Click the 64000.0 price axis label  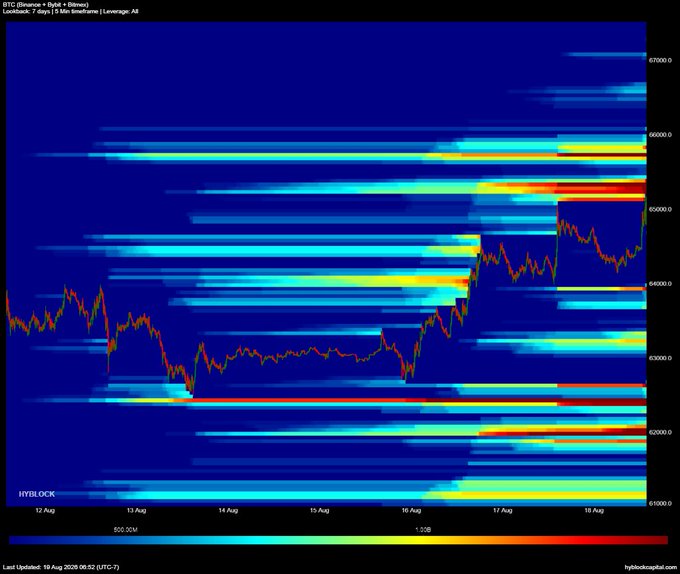point(660,284)
